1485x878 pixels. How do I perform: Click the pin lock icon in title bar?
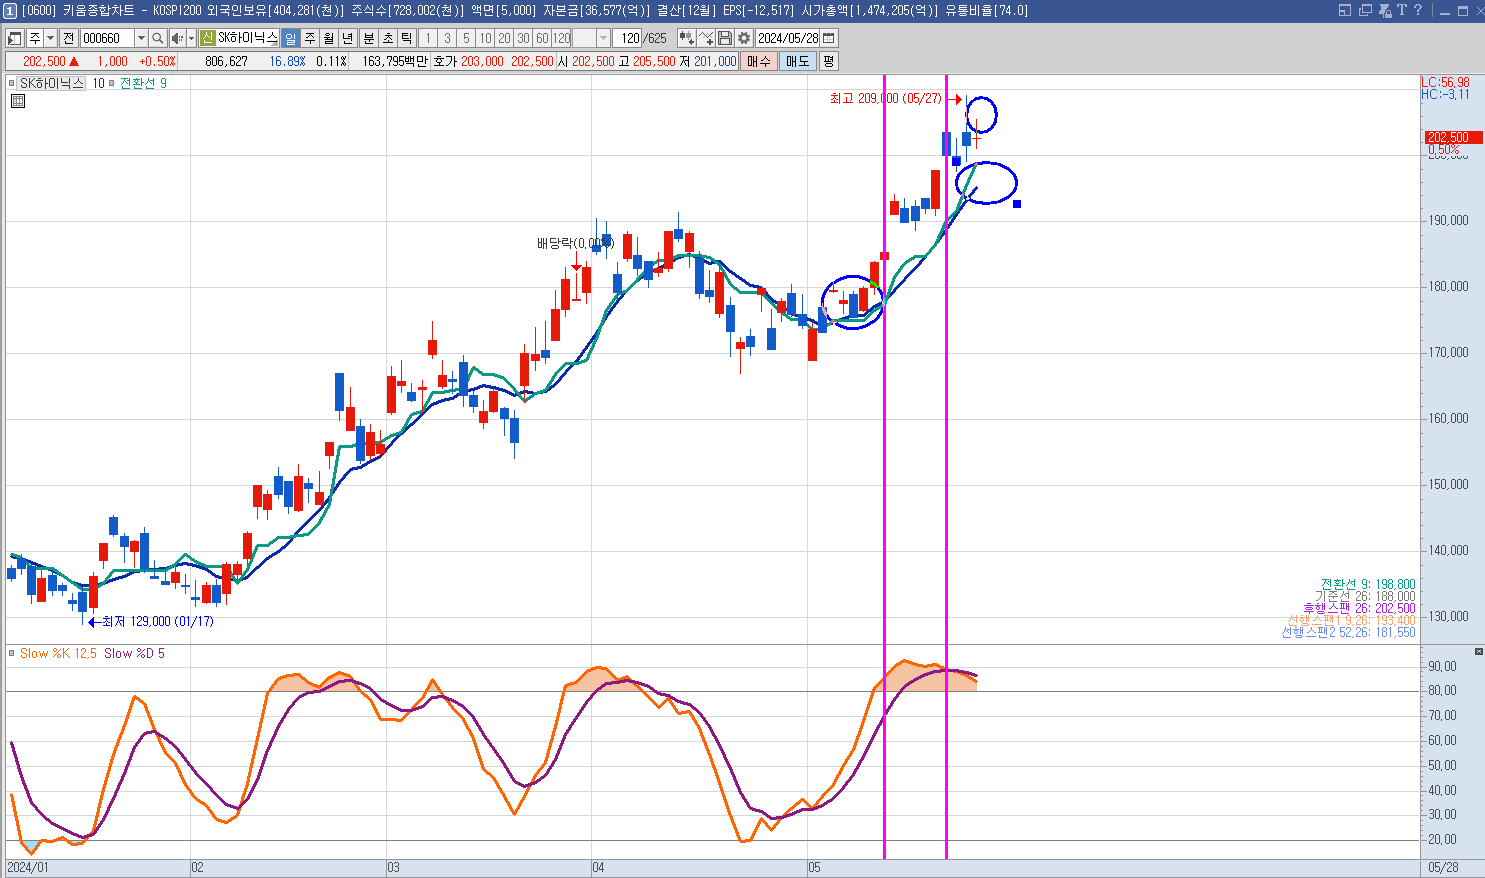tap(1385, 10)
